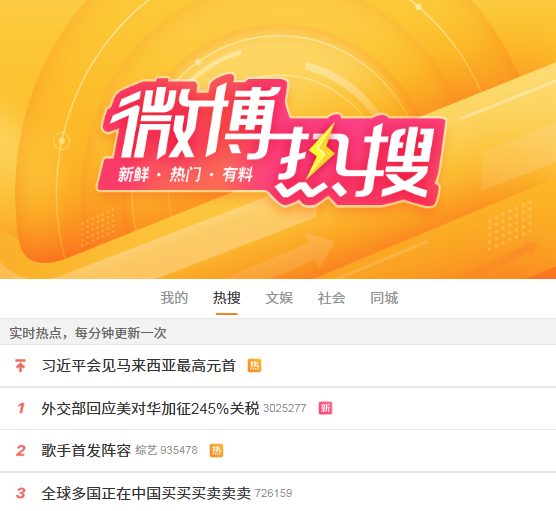
Task: Click the pinned-to-top arrow icon
Action: pyautogui.click(x=20, y=366)
